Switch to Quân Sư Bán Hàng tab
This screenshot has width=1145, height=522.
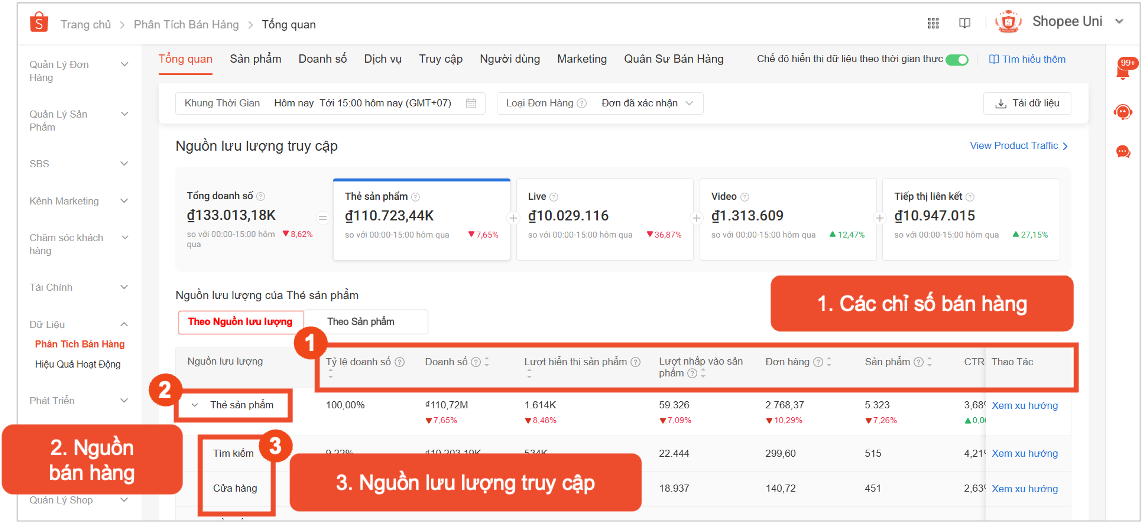point(673,59)
